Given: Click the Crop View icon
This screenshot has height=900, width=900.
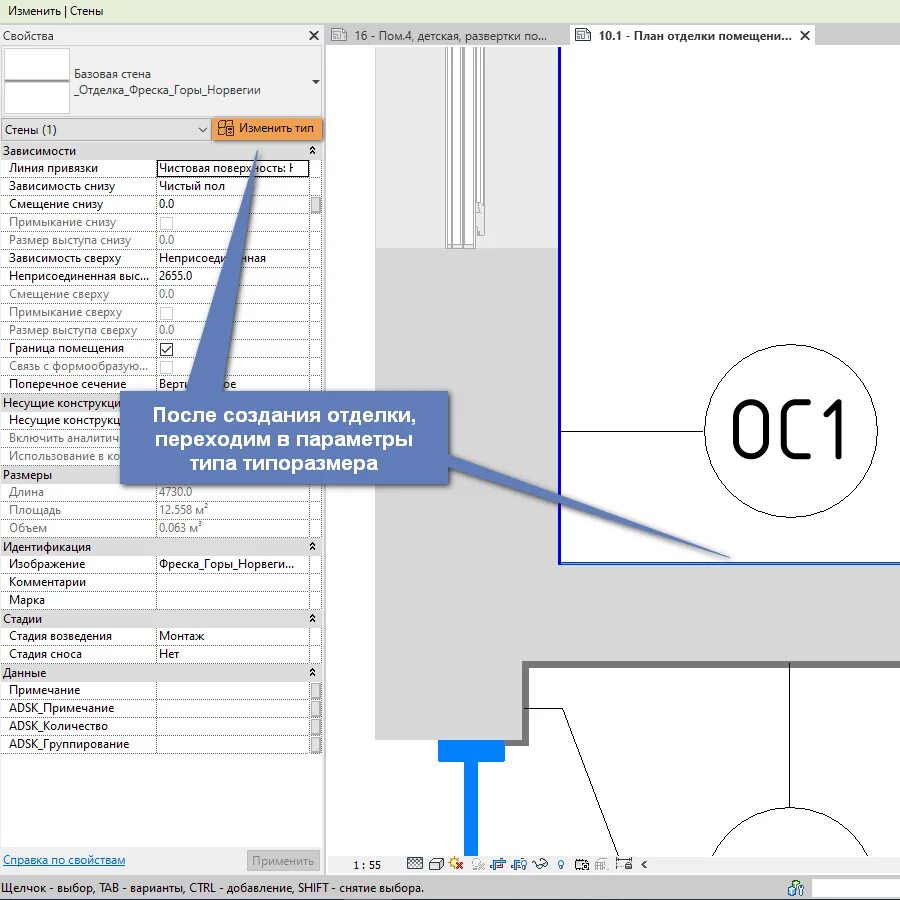Looking at the screenshot, I should click(x=498, y=863).
